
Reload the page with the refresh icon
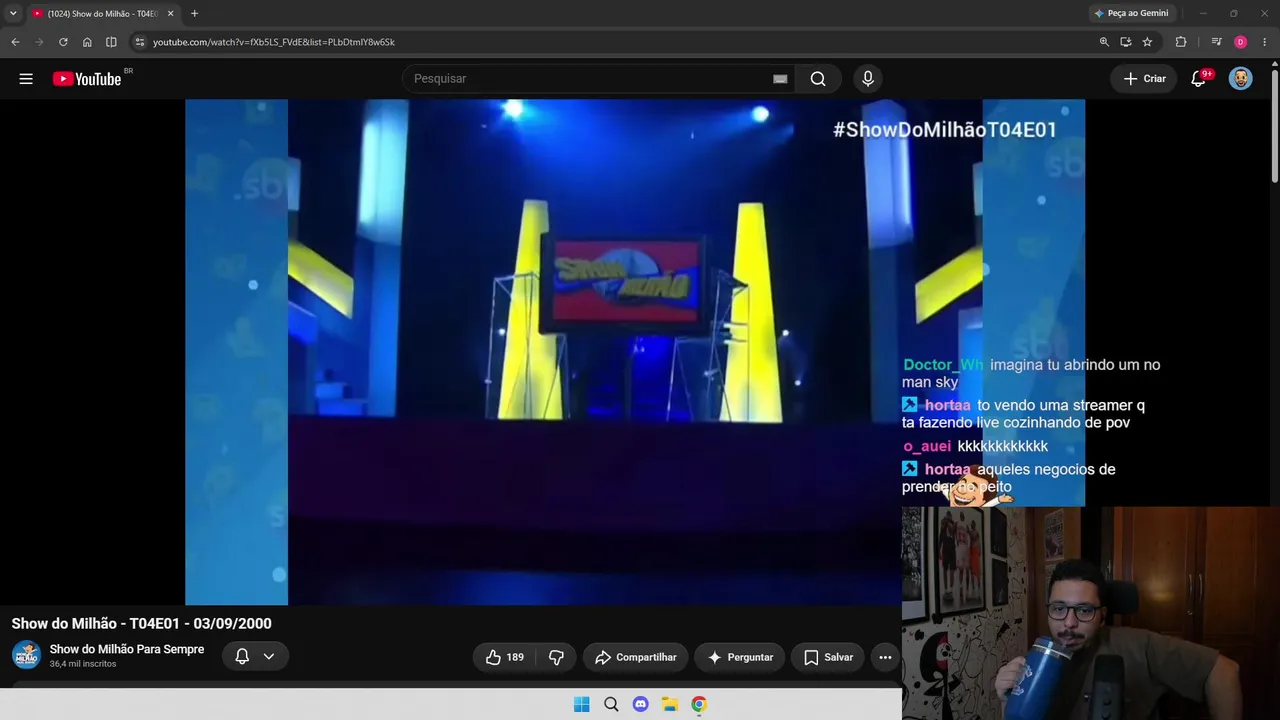pos(63,42)
